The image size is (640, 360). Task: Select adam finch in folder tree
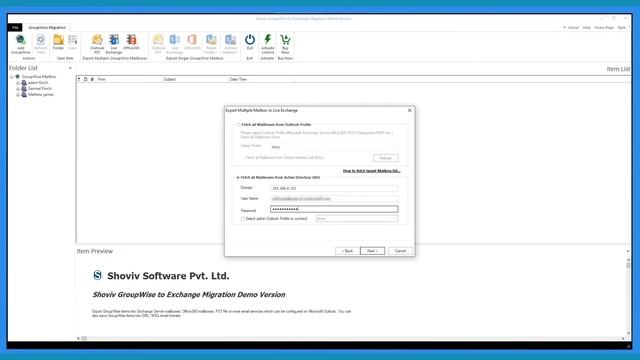click(38, 83)
